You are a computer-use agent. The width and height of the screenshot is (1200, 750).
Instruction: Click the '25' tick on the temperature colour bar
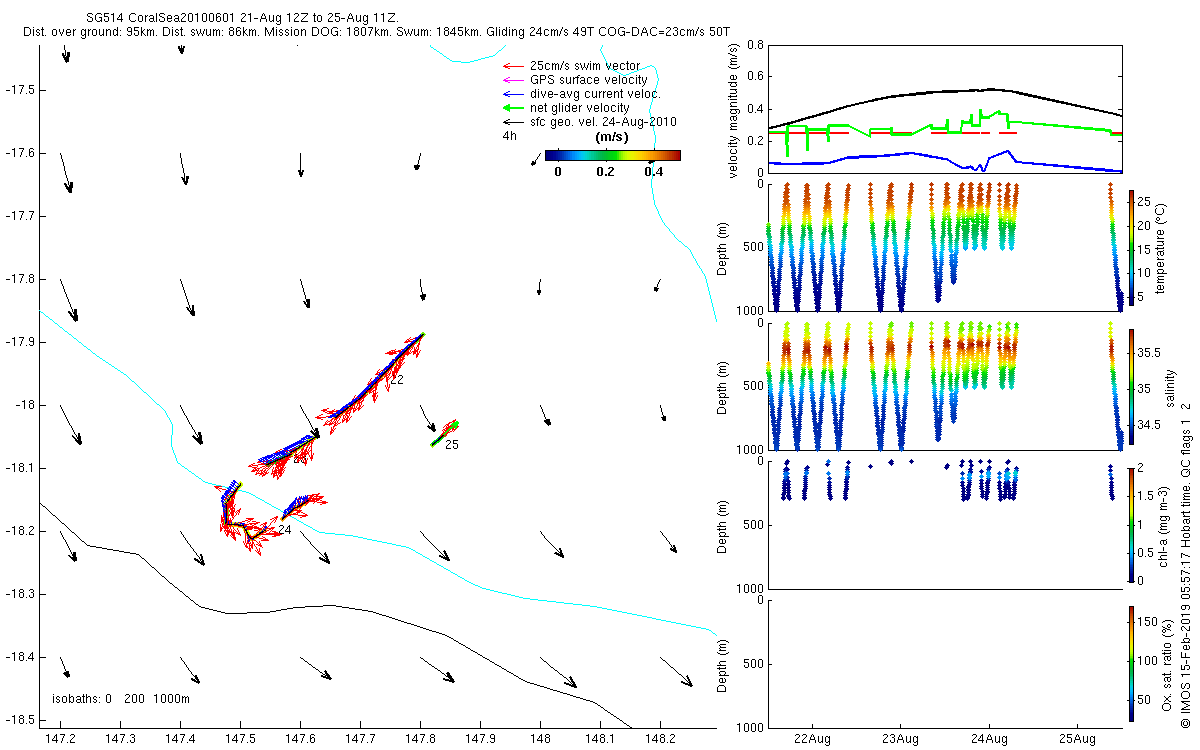pyautogui.click(x=1144, y=201)
